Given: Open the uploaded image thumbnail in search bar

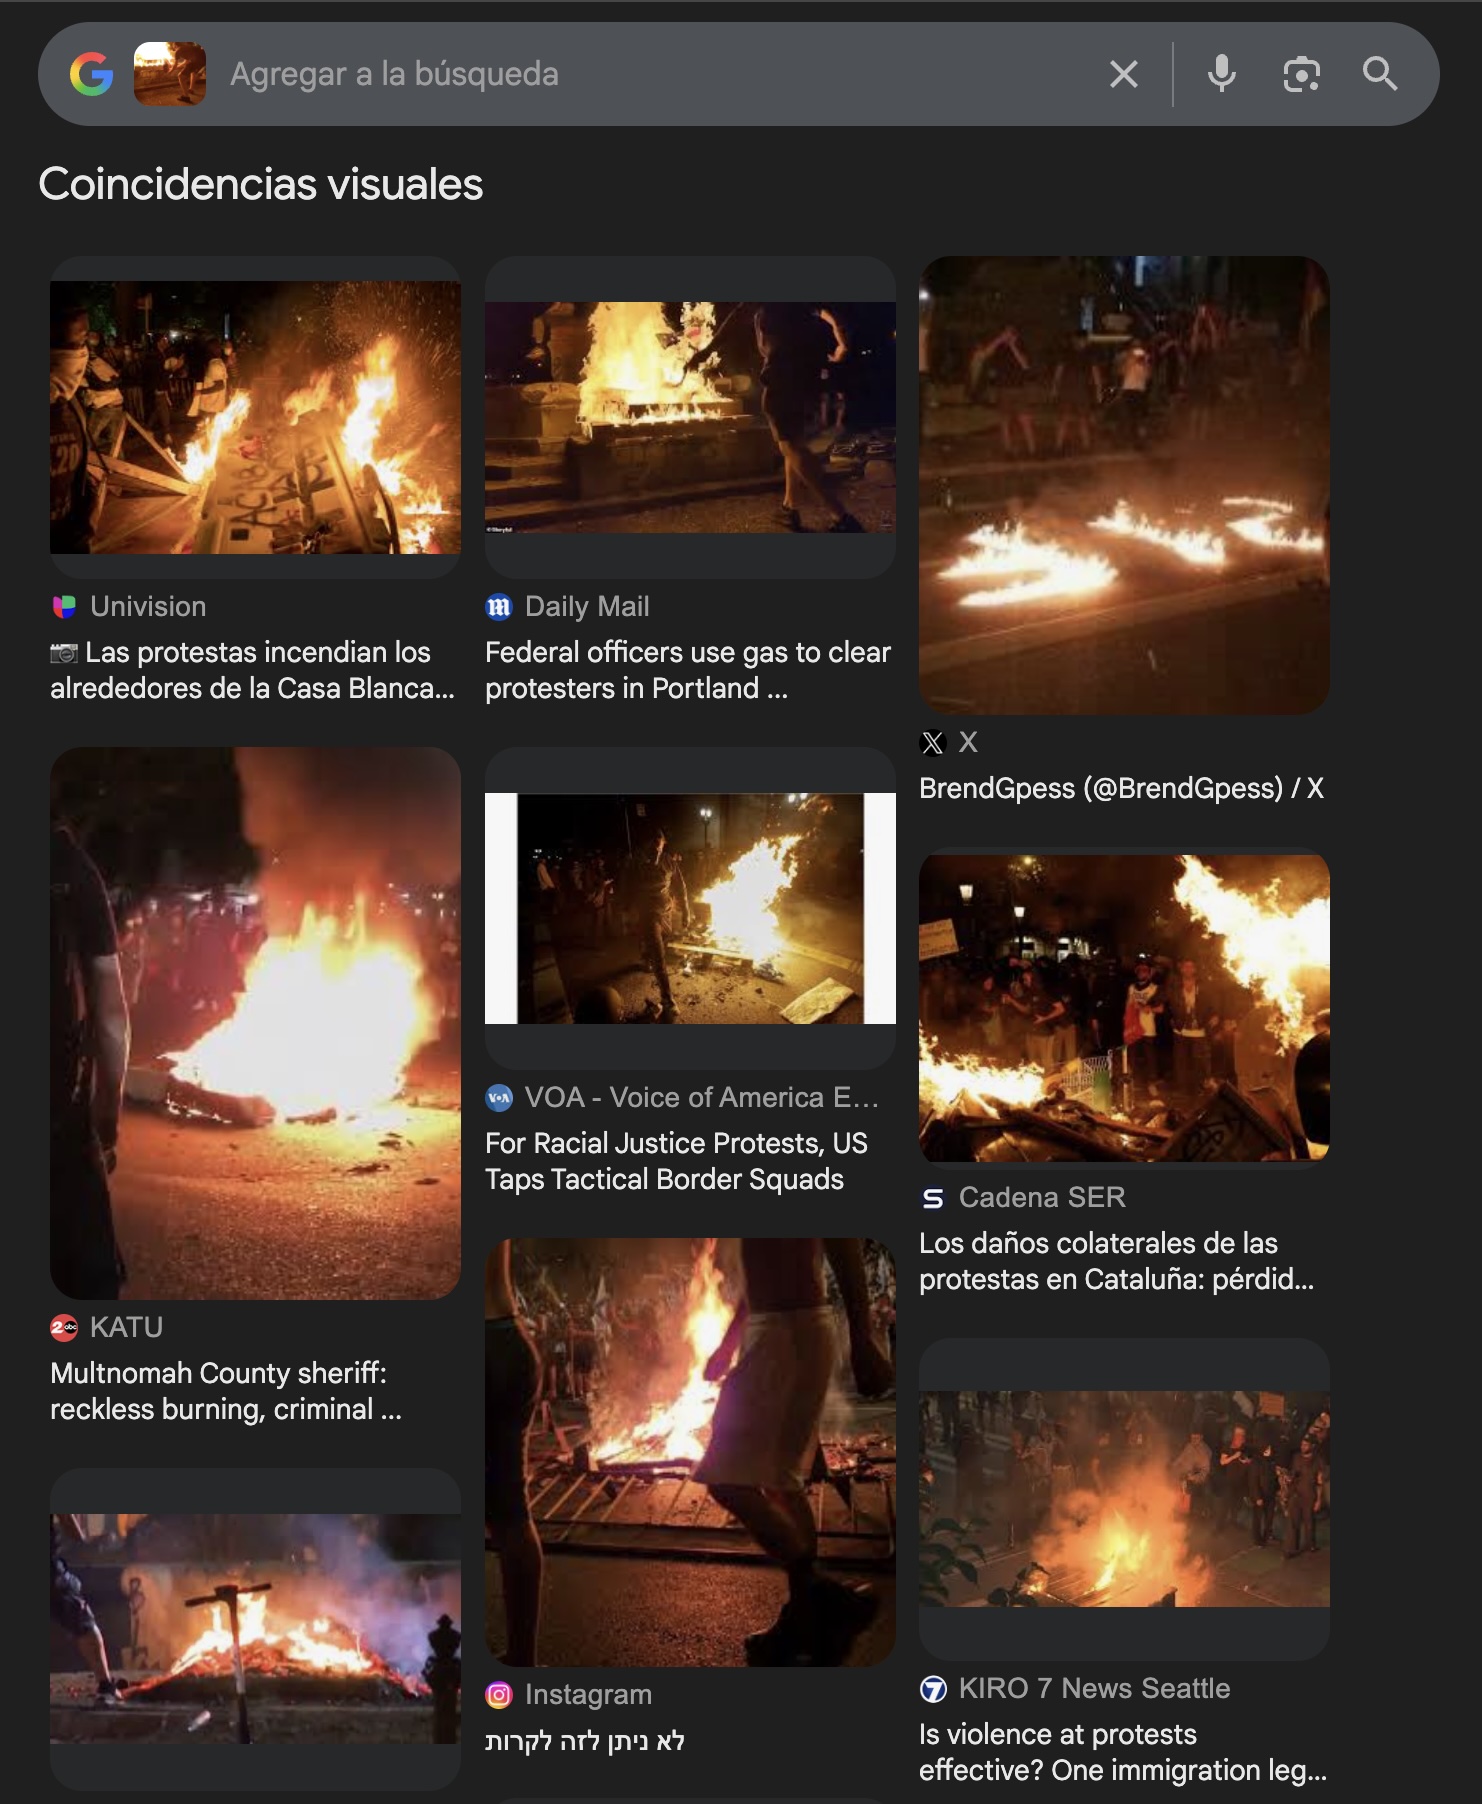Looking at the screenshot, I should click(170, 74).
